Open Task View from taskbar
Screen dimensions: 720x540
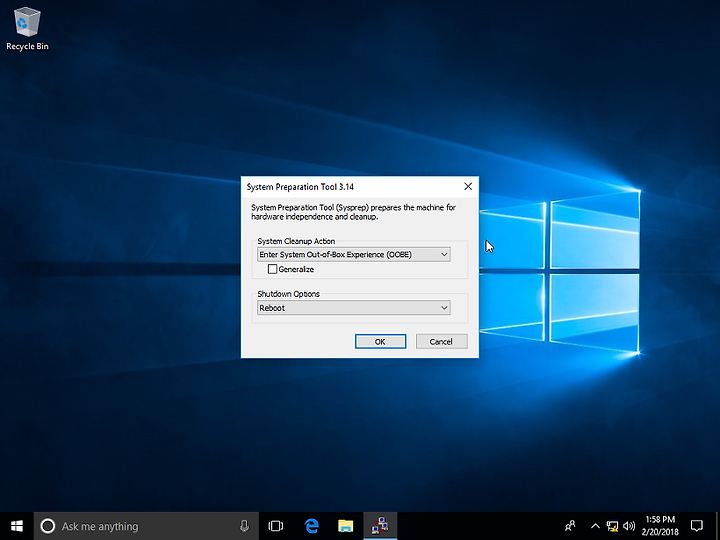pyautogui.click(x=276, y=526)
